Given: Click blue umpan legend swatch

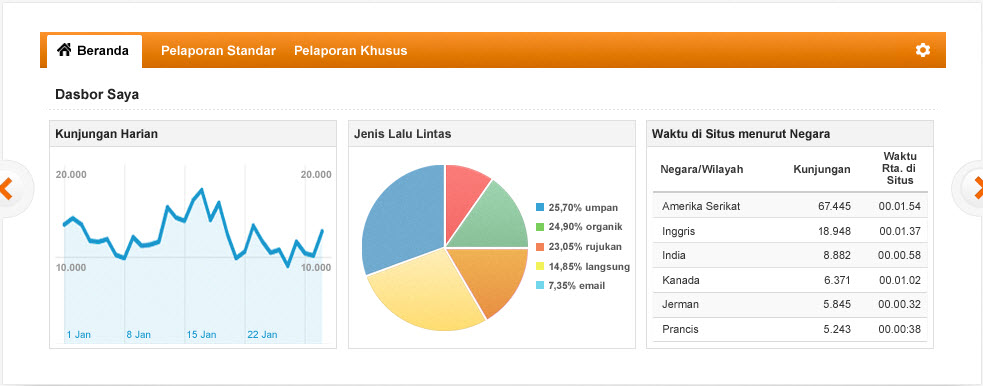Looking at the screenshot, I should pyautogui.click(x=540, y=207).
